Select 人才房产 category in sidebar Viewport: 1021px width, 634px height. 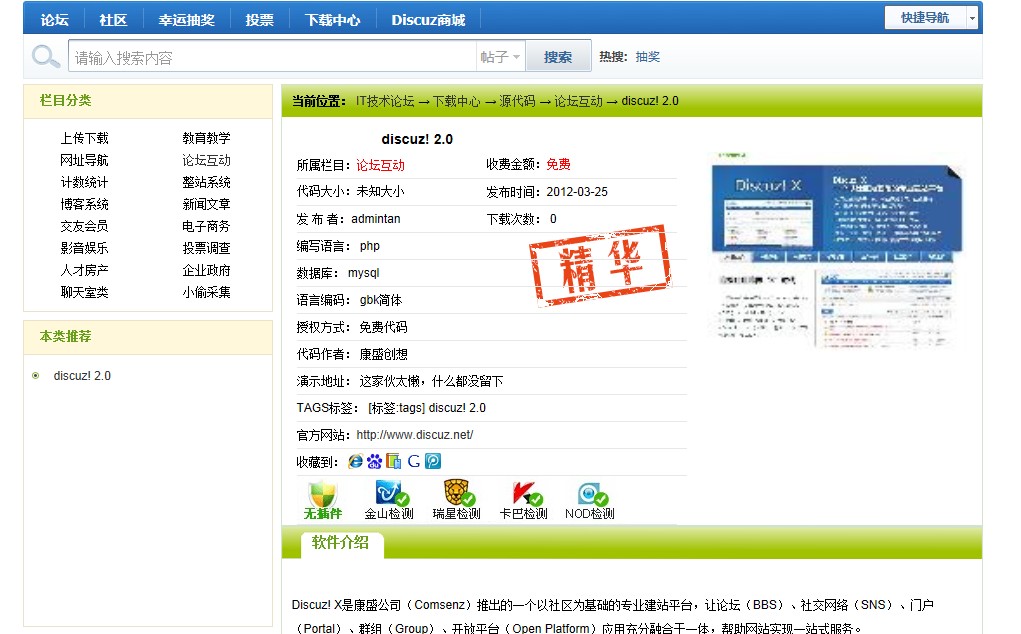tap(85, 270)
